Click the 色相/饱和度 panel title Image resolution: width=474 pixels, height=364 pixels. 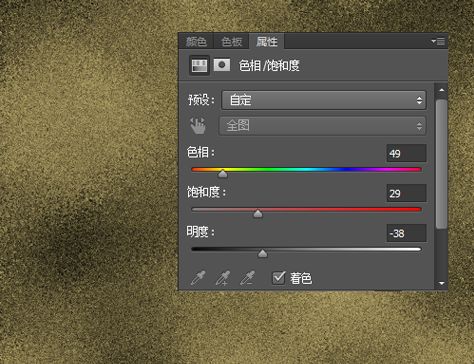pos(269,66)
